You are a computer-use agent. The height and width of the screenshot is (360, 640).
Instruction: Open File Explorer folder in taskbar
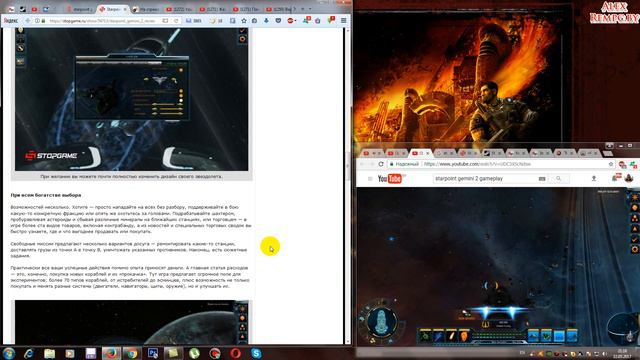coord(49,353)
